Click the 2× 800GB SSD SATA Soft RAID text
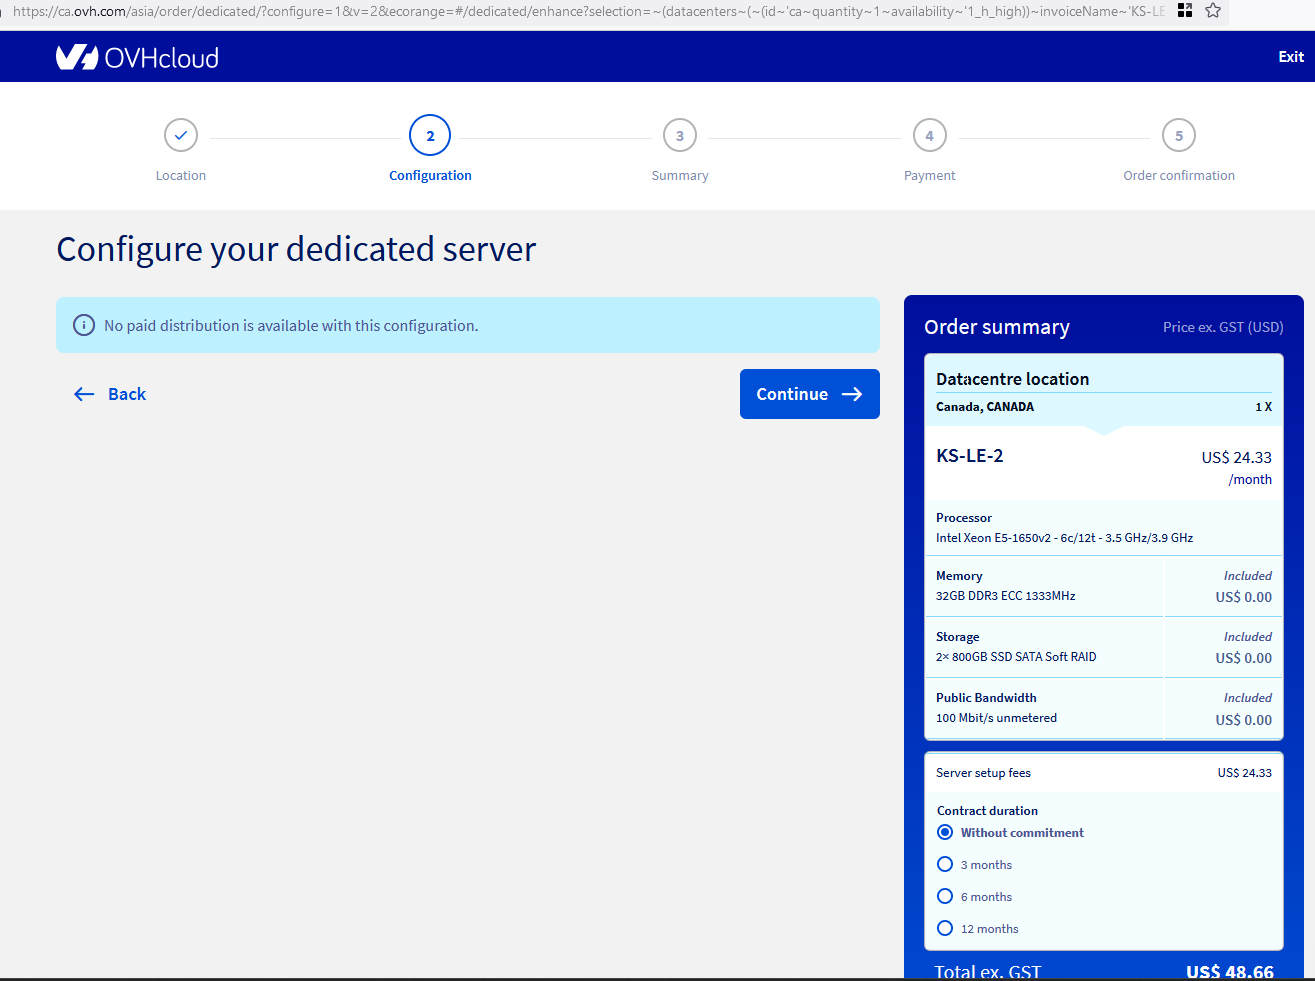The image size is (1315, 981). 1016,657
